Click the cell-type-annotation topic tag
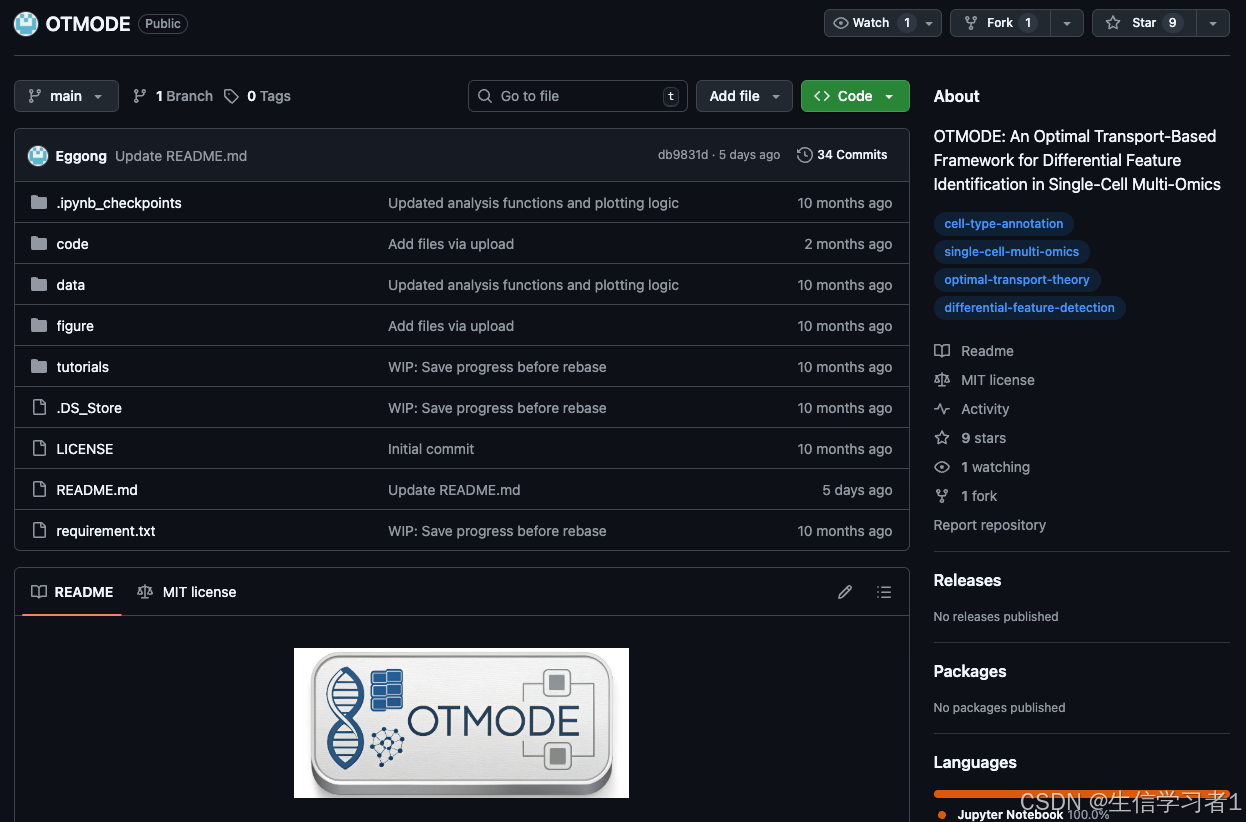Image resolution: width=1246 pixels, height=822 pixels. tap(1004, 224)
